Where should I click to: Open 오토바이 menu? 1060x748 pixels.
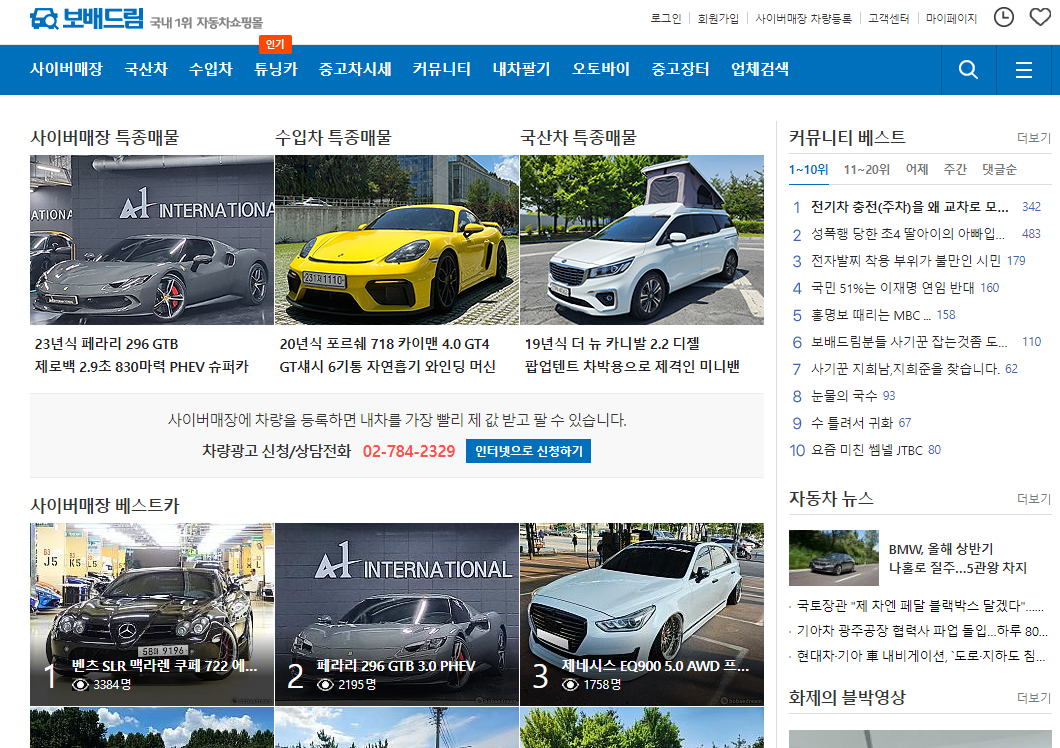[600, 69]
